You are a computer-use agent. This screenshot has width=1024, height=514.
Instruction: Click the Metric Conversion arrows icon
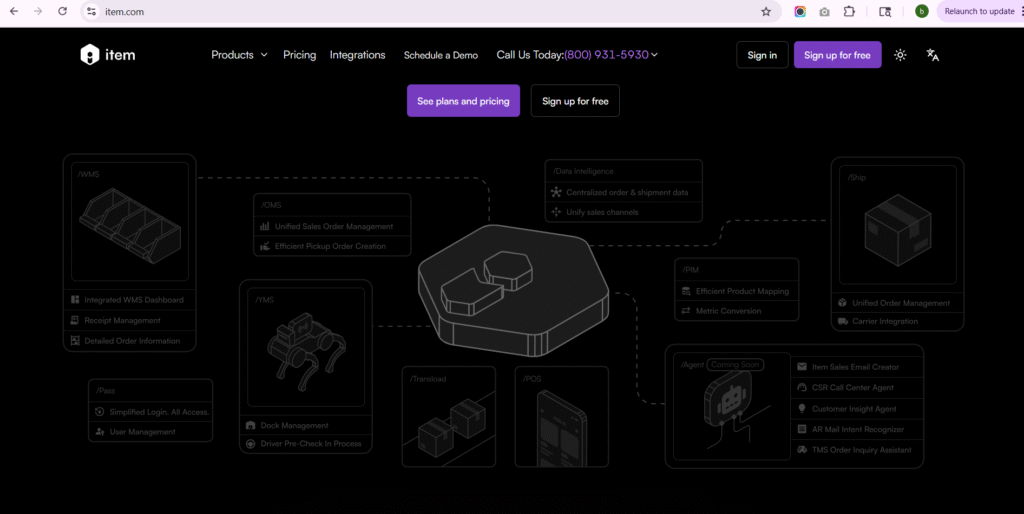point(686,311)
